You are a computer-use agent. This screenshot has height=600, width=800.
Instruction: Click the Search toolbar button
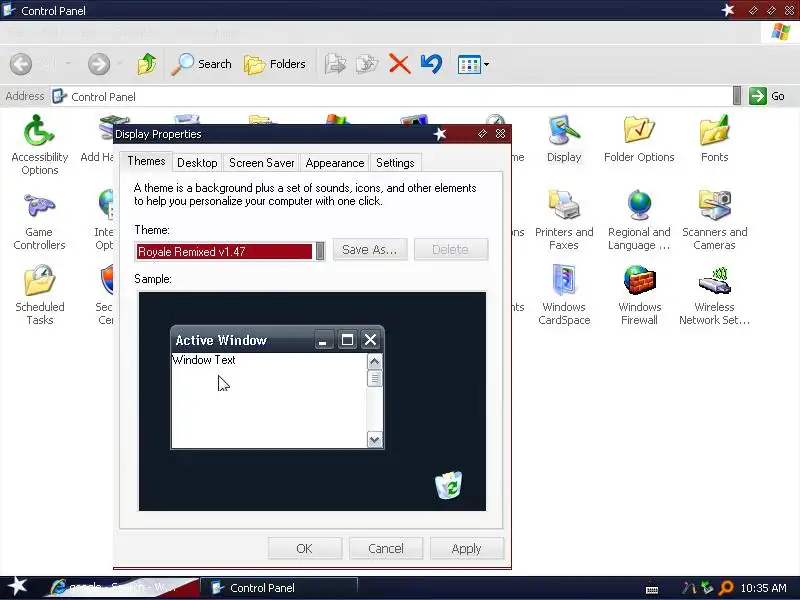(202, 64)
